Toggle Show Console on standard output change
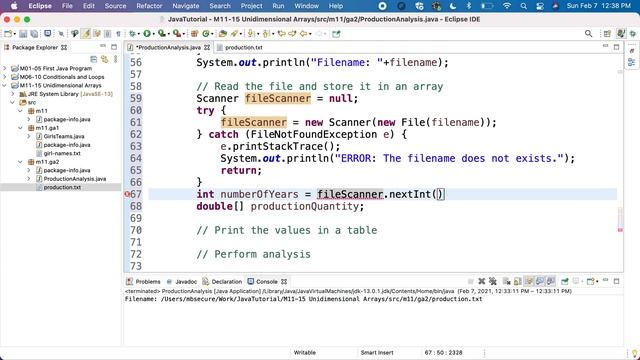This screenshot has width=640, height=360. point(540,281)
